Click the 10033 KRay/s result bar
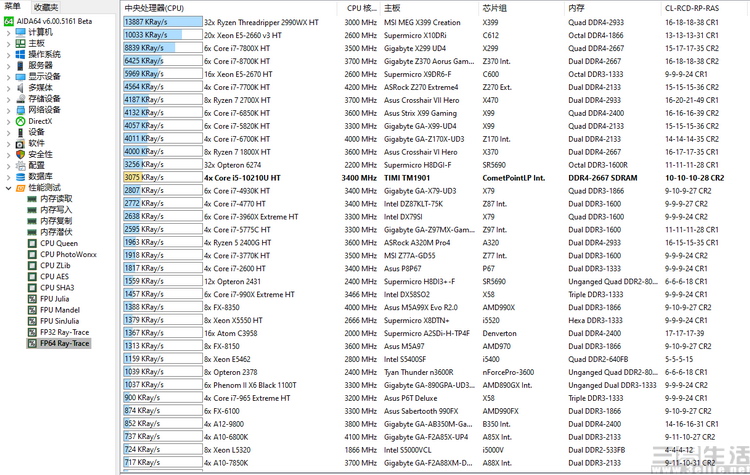The height and width of the screenshot is (475, 750). click(163, 35)
